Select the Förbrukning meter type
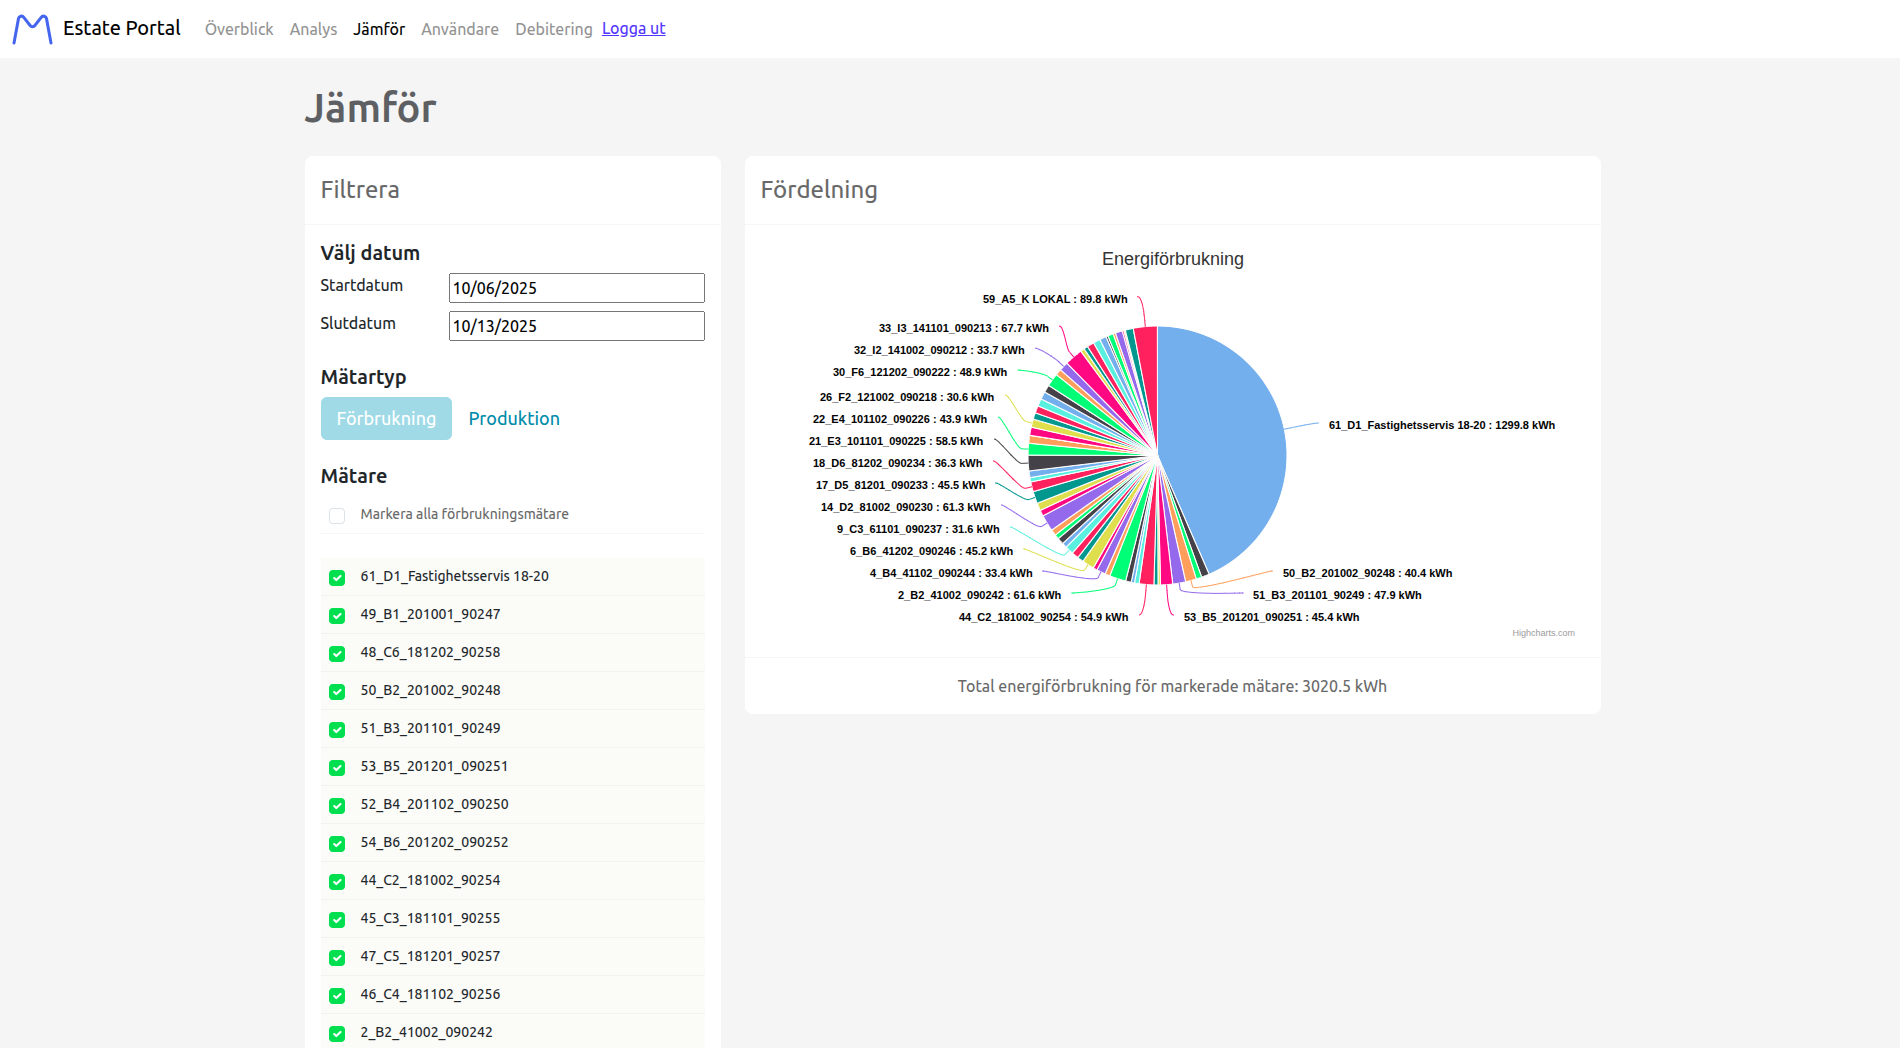Image resolution: width=1900 pixels, height=1048 pixels. click(386, 418)
